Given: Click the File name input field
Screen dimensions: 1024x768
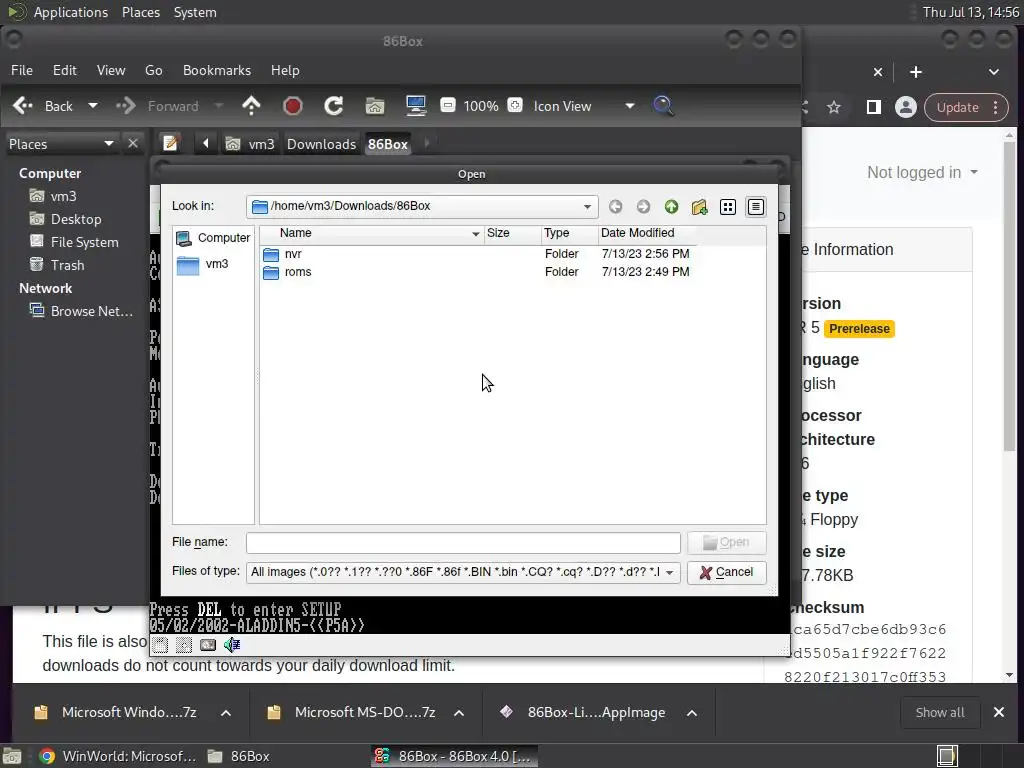Looking at the screenshot, I should pos(463,543).
